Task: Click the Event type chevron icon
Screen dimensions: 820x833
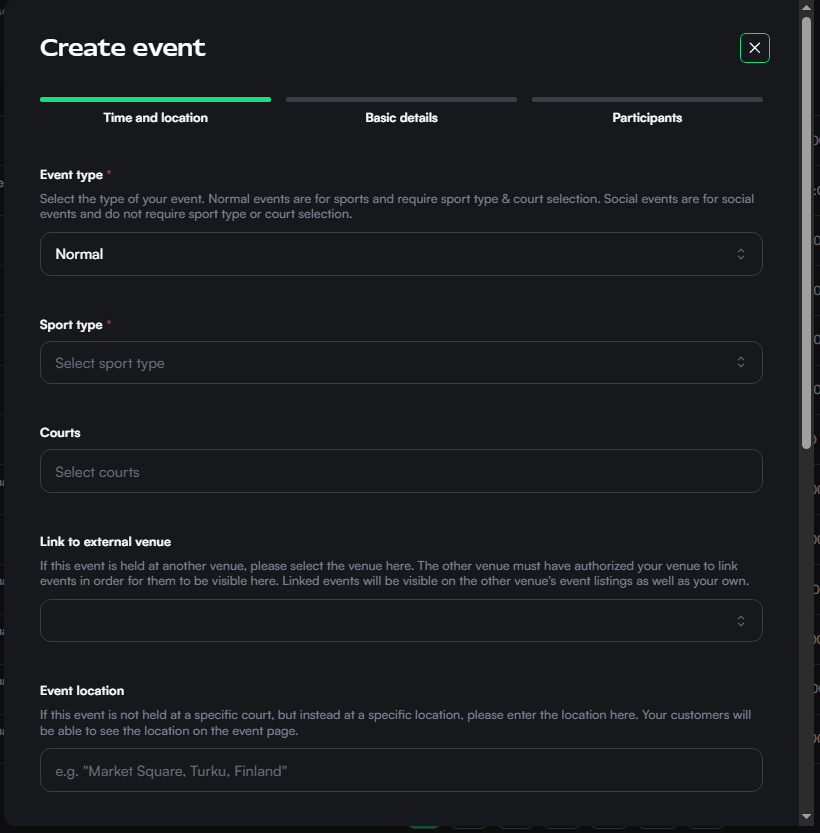Action: click(741, 254)
